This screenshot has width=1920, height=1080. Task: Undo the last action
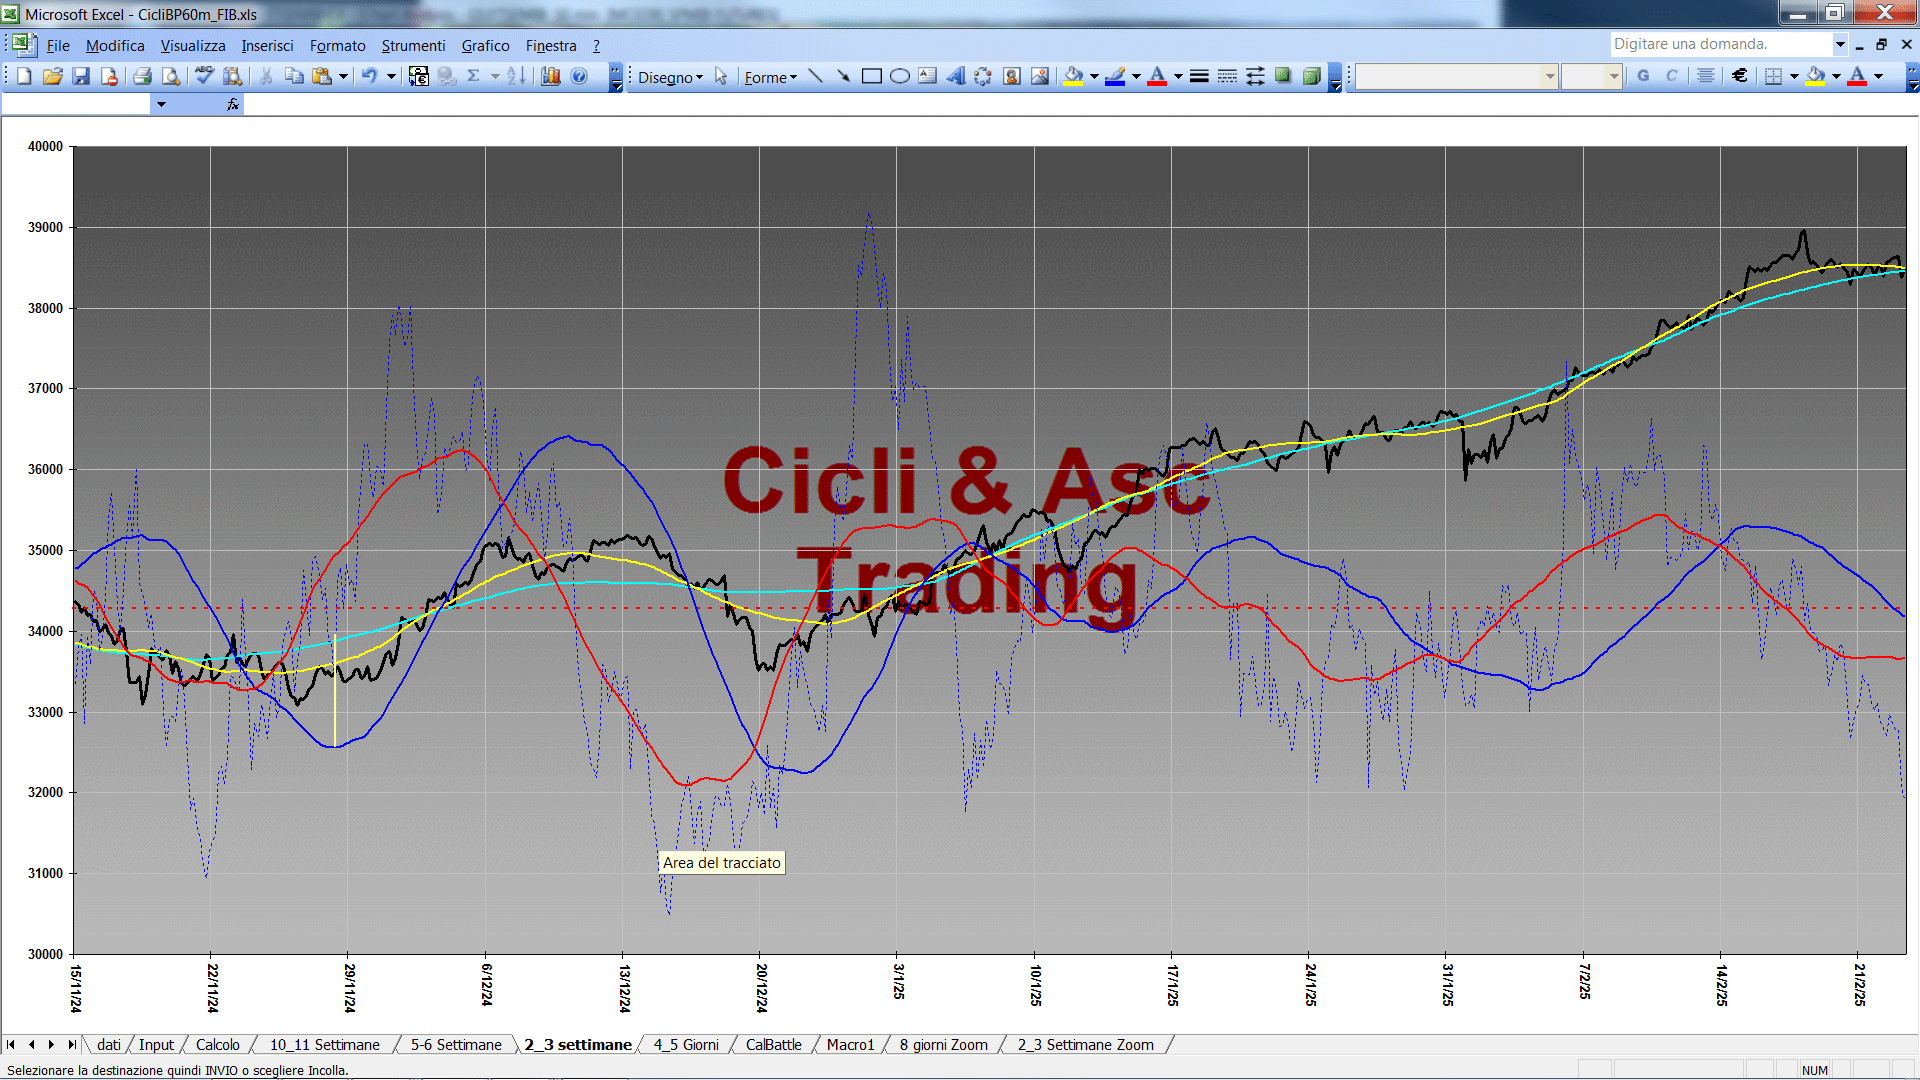pyautogui.click(x=369, y=77)
